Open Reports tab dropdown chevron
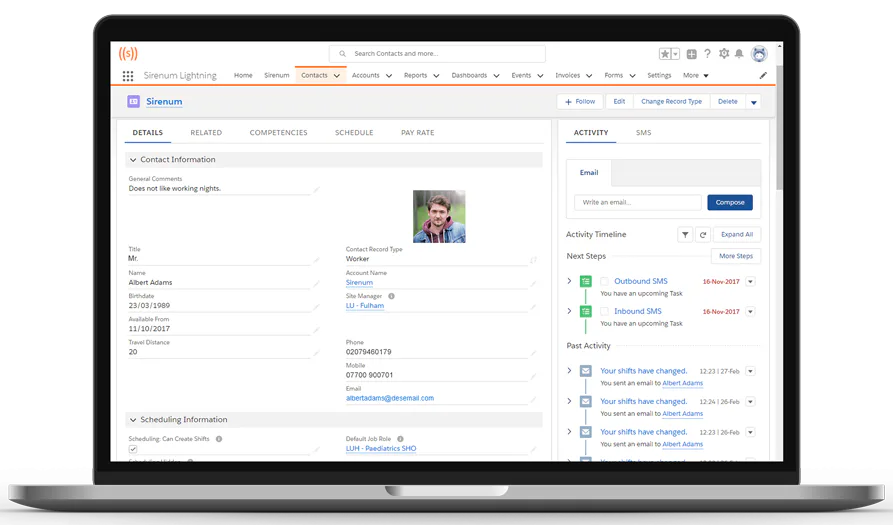Screen dimensions: 893x525 pos(436,76)
